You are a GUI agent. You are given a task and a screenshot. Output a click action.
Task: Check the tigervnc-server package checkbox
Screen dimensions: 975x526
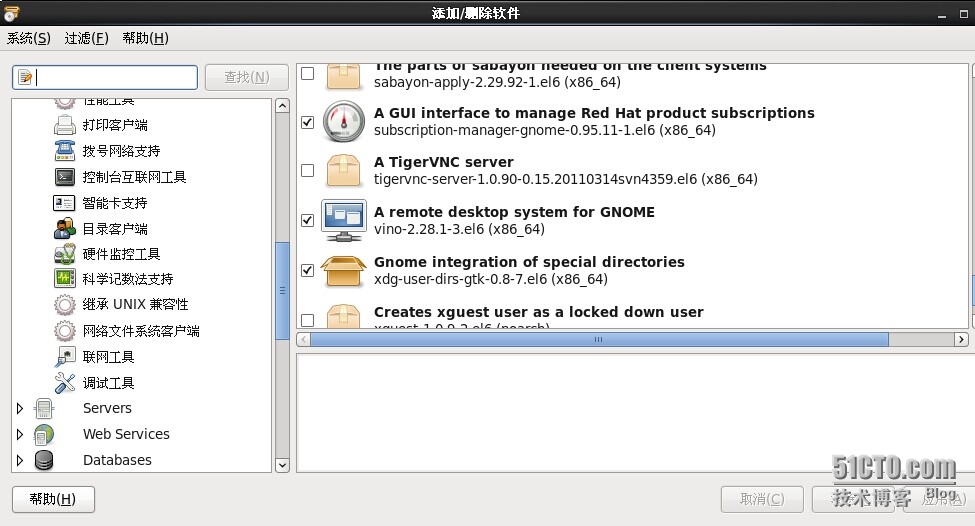click(307, 170)
